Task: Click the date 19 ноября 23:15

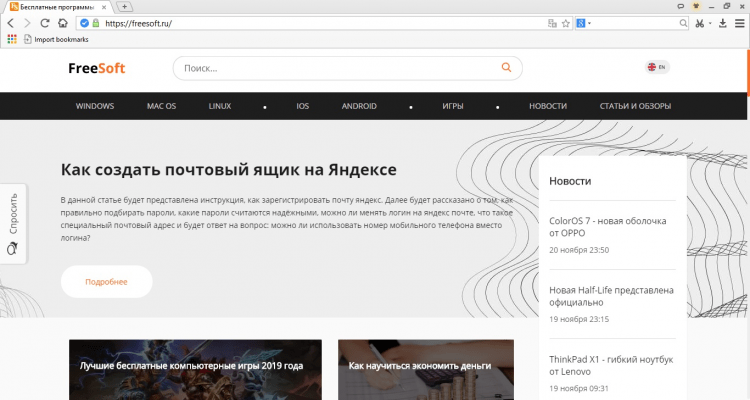Action: coord(579,319)
